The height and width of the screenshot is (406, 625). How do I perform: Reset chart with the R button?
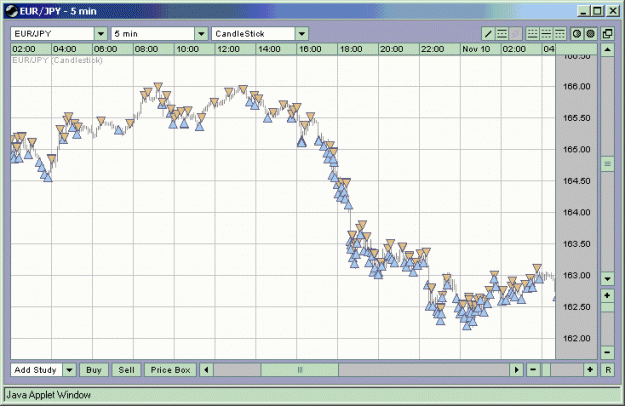[x=608, y=370]
